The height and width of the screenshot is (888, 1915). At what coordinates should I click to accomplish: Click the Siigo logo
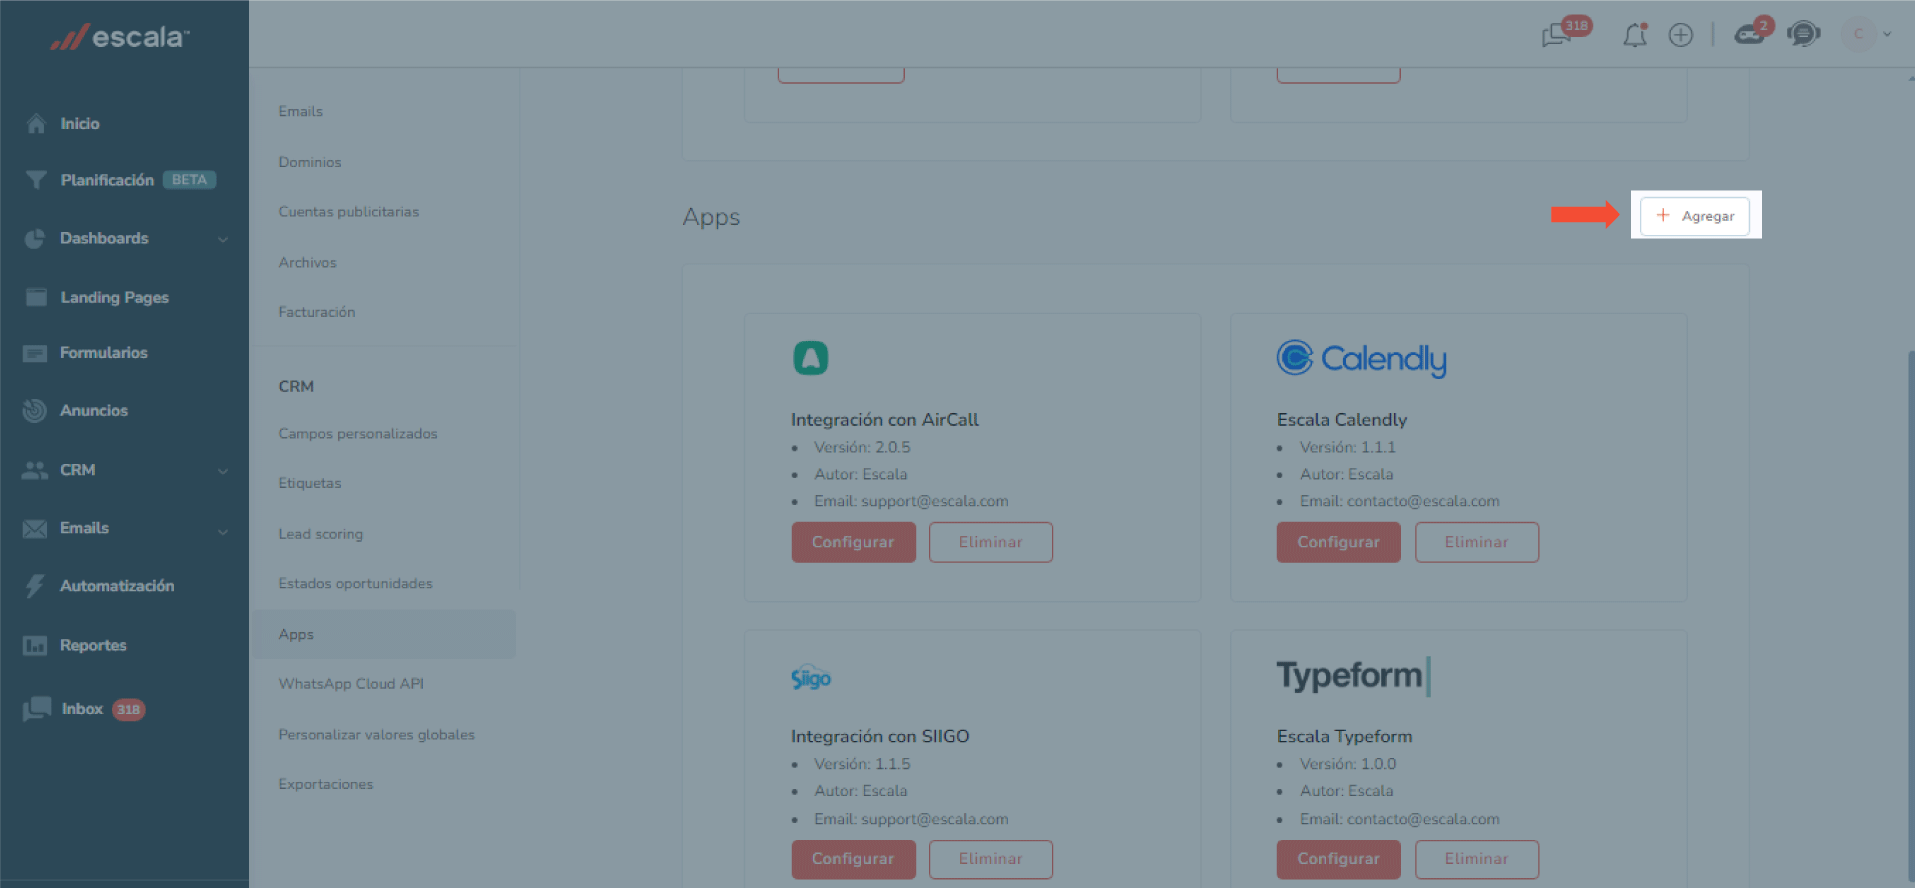tap(811, 677)
